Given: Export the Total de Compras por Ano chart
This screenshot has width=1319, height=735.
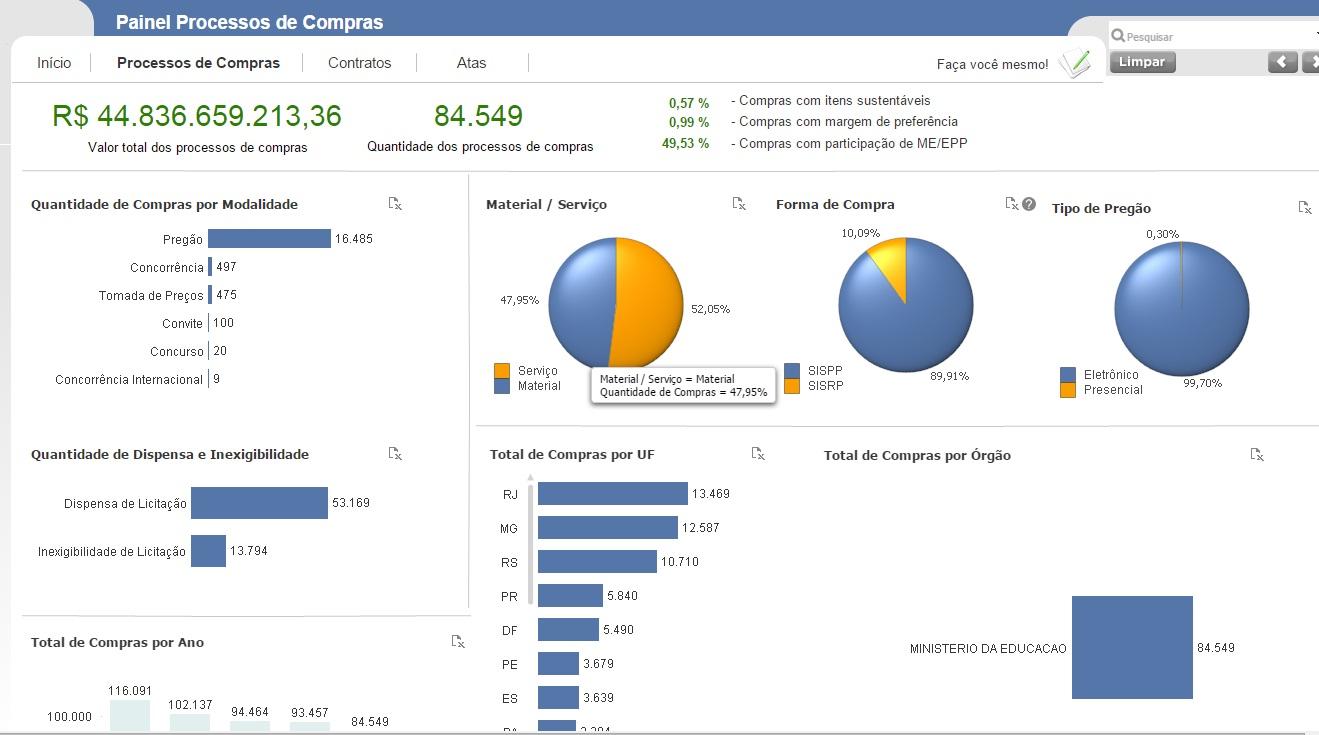Looking at the screenshot, I should click(458, 642).
